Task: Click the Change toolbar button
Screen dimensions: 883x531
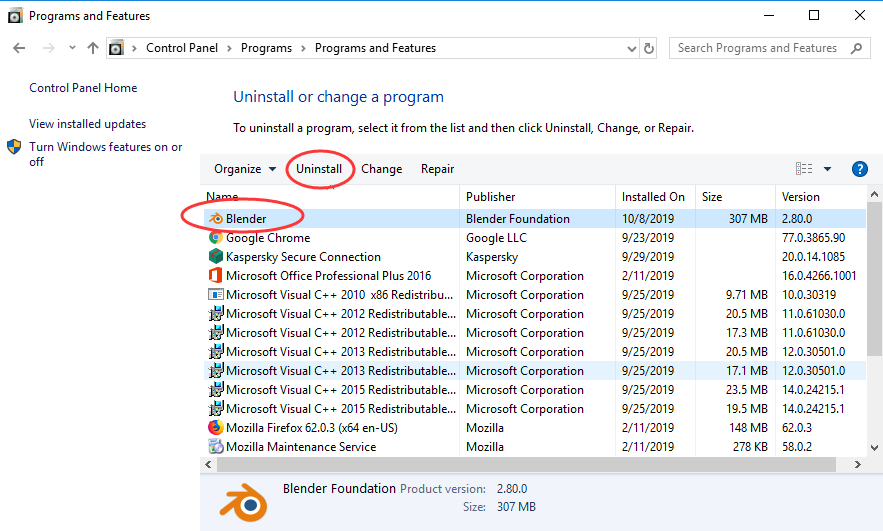Action: [382, 169]
